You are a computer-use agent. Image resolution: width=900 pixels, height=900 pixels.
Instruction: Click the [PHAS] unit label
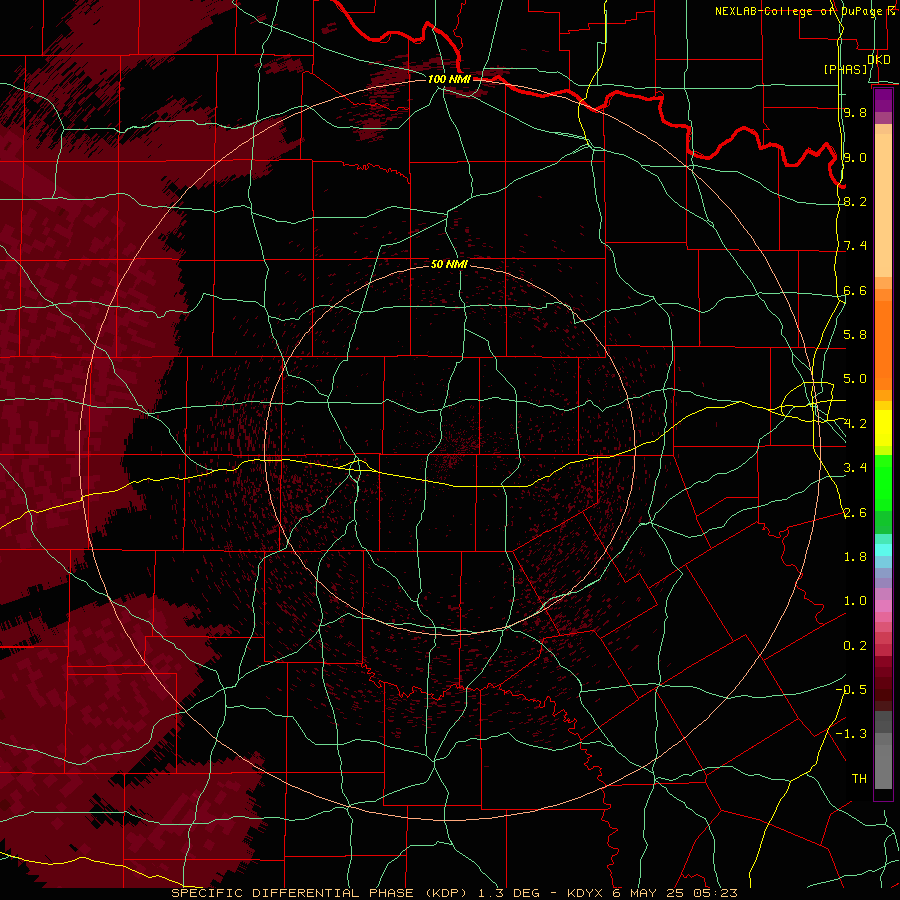click(846, 70)
